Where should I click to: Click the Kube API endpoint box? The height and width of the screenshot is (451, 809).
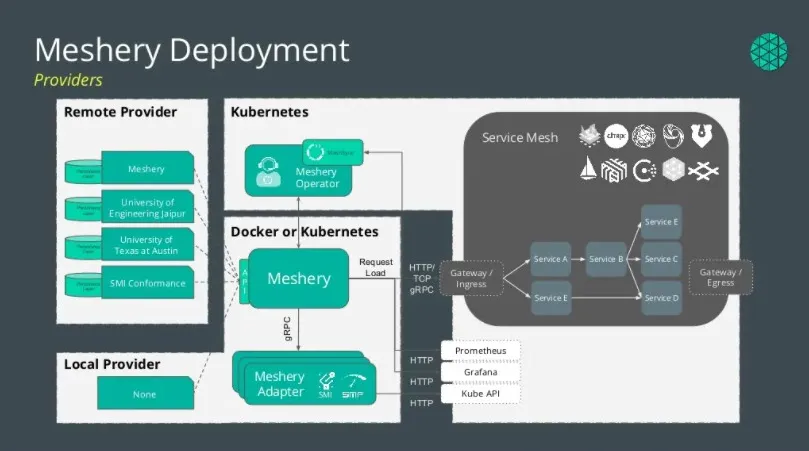(x=481, y=394)
